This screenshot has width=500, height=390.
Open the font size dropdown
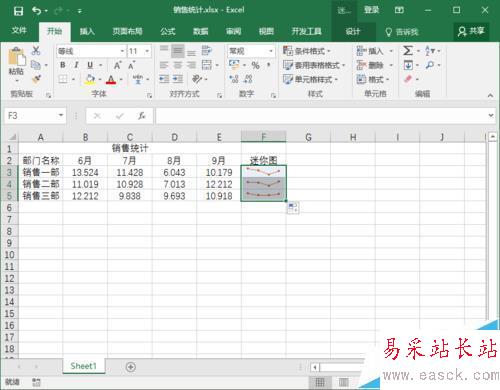pos(147,51)
